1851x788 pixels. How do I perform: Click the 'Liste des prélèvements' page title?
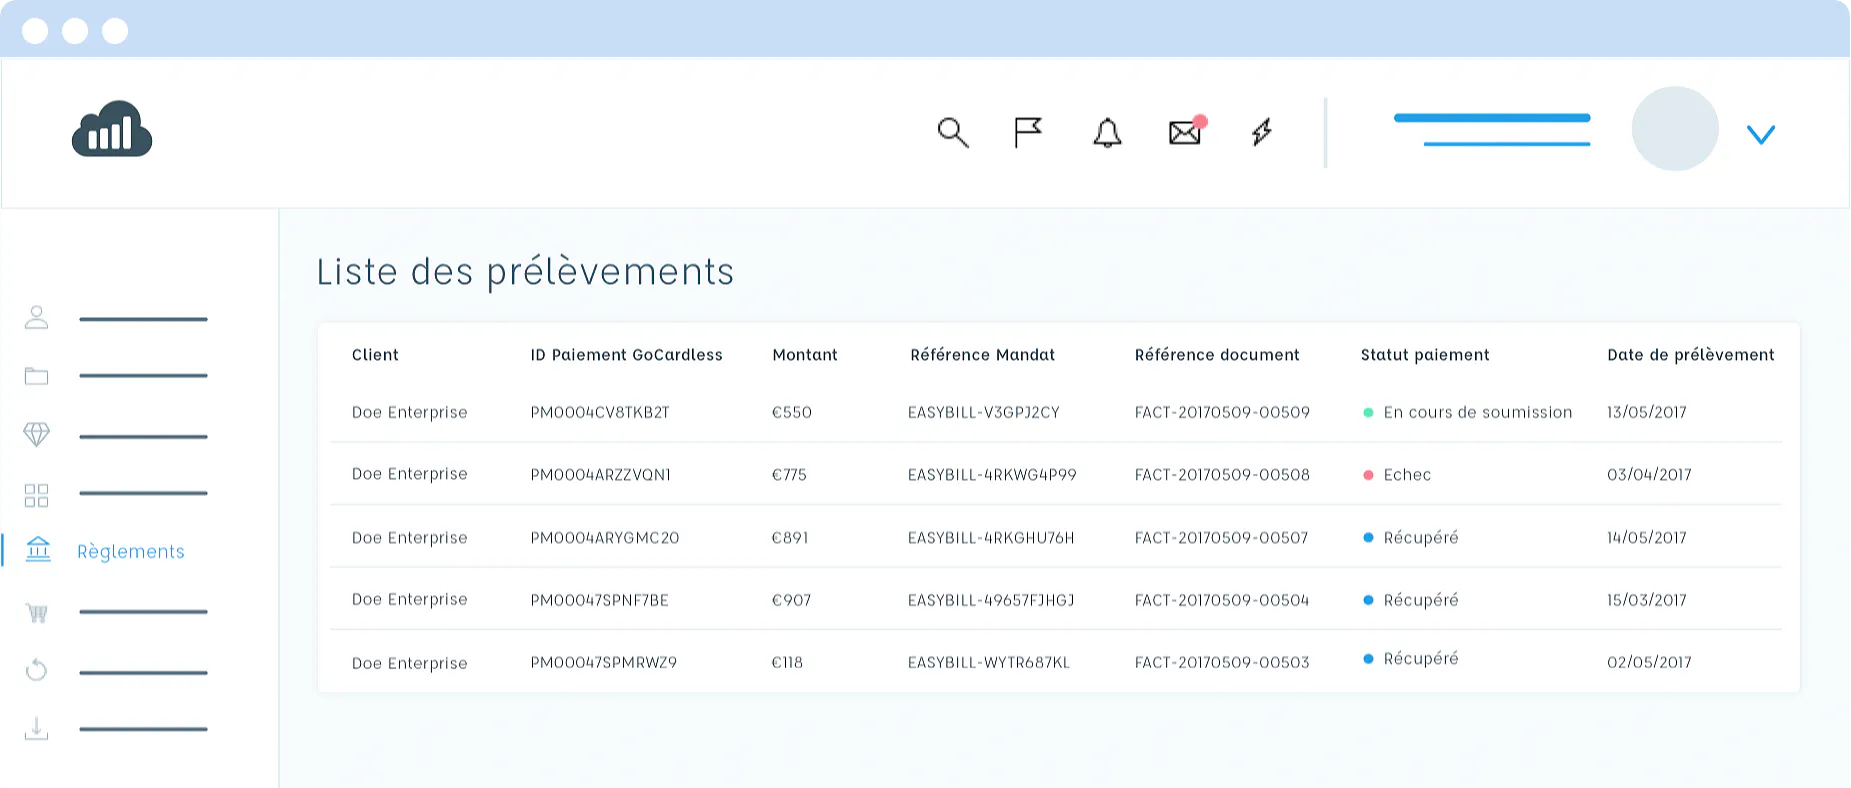tap(525, 272)
